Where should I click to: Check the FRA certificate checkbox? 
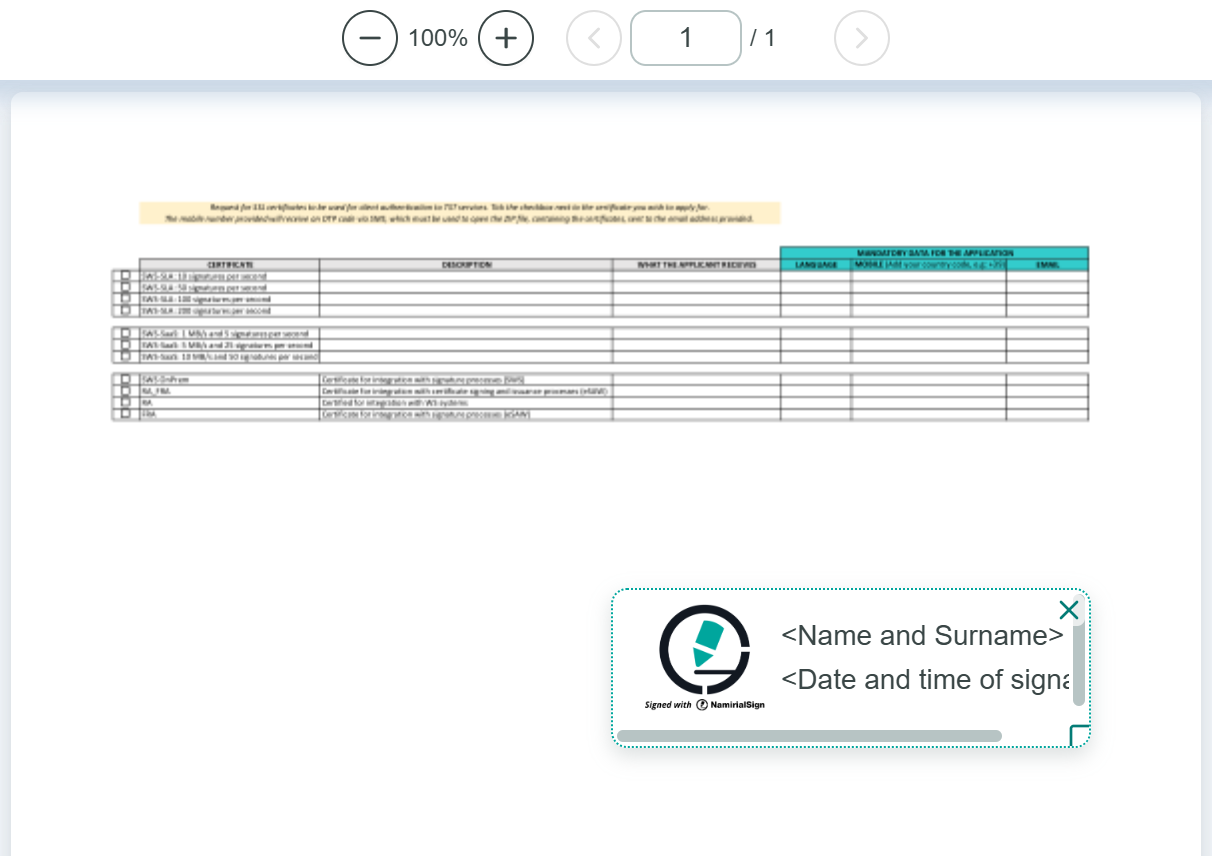pyautogui.click(x=126, y=413)
